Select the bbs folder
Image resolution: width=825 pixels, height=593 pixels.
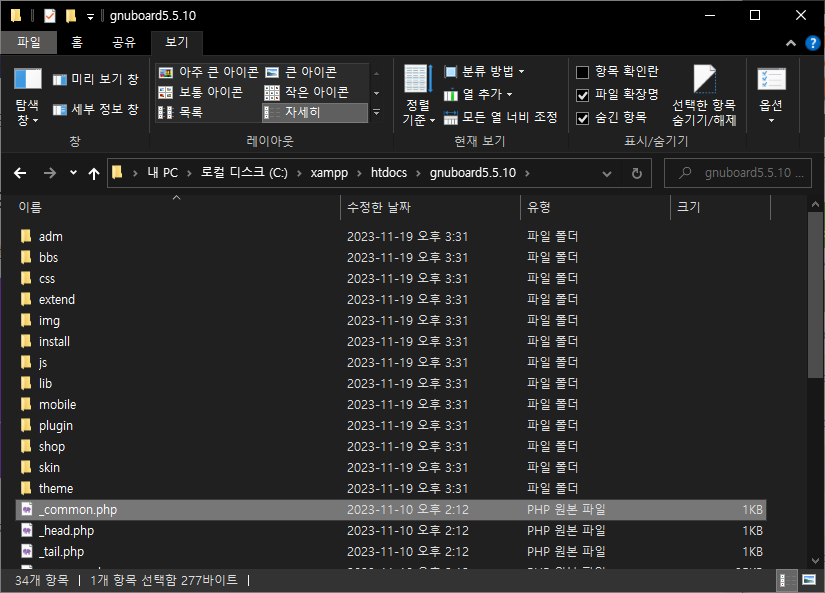(390, 257)
